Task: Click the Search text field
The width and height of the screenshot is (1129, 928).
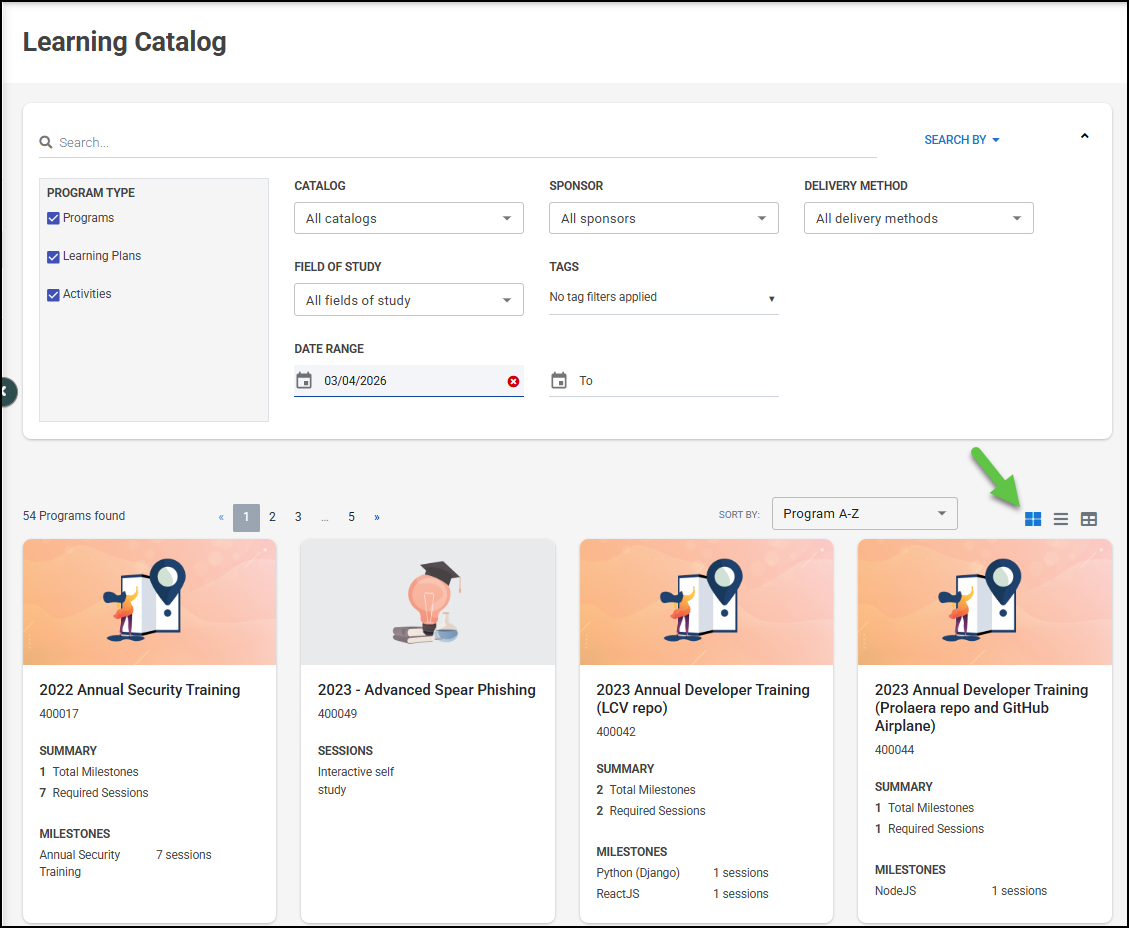Action: click(x=460, y=143)
